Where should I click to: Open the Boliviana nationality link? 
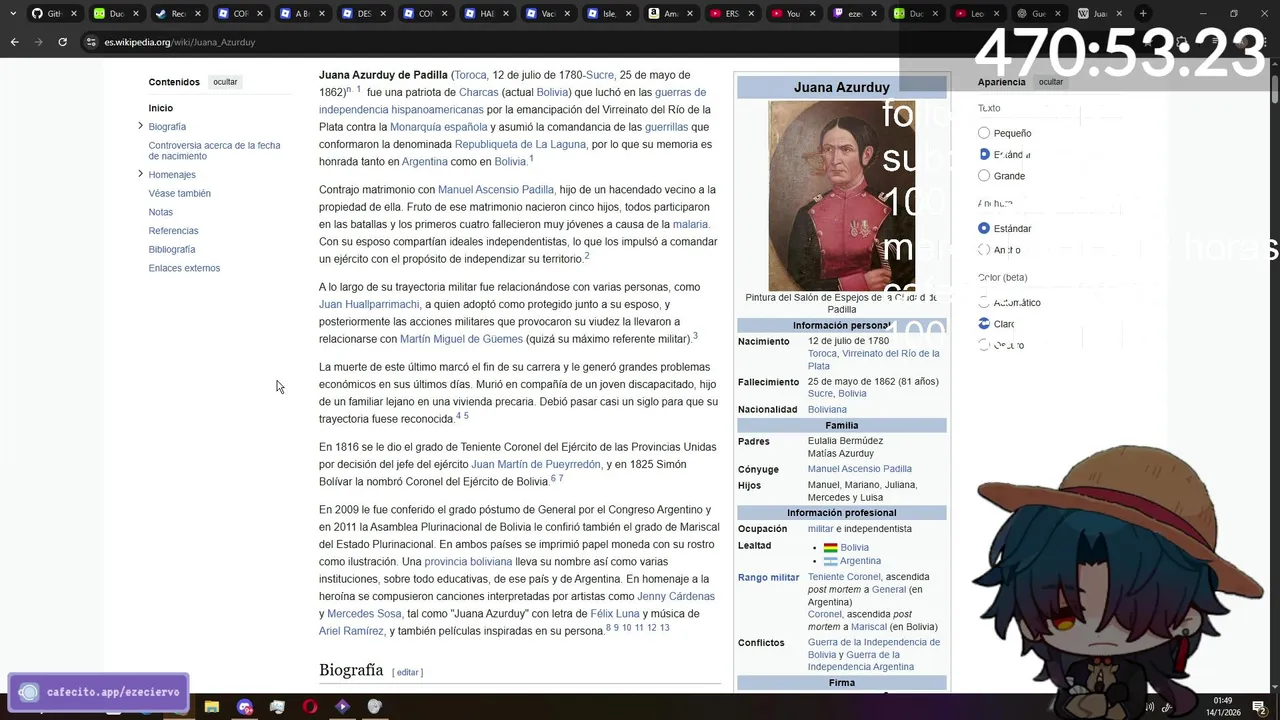[x=827, y=410]
